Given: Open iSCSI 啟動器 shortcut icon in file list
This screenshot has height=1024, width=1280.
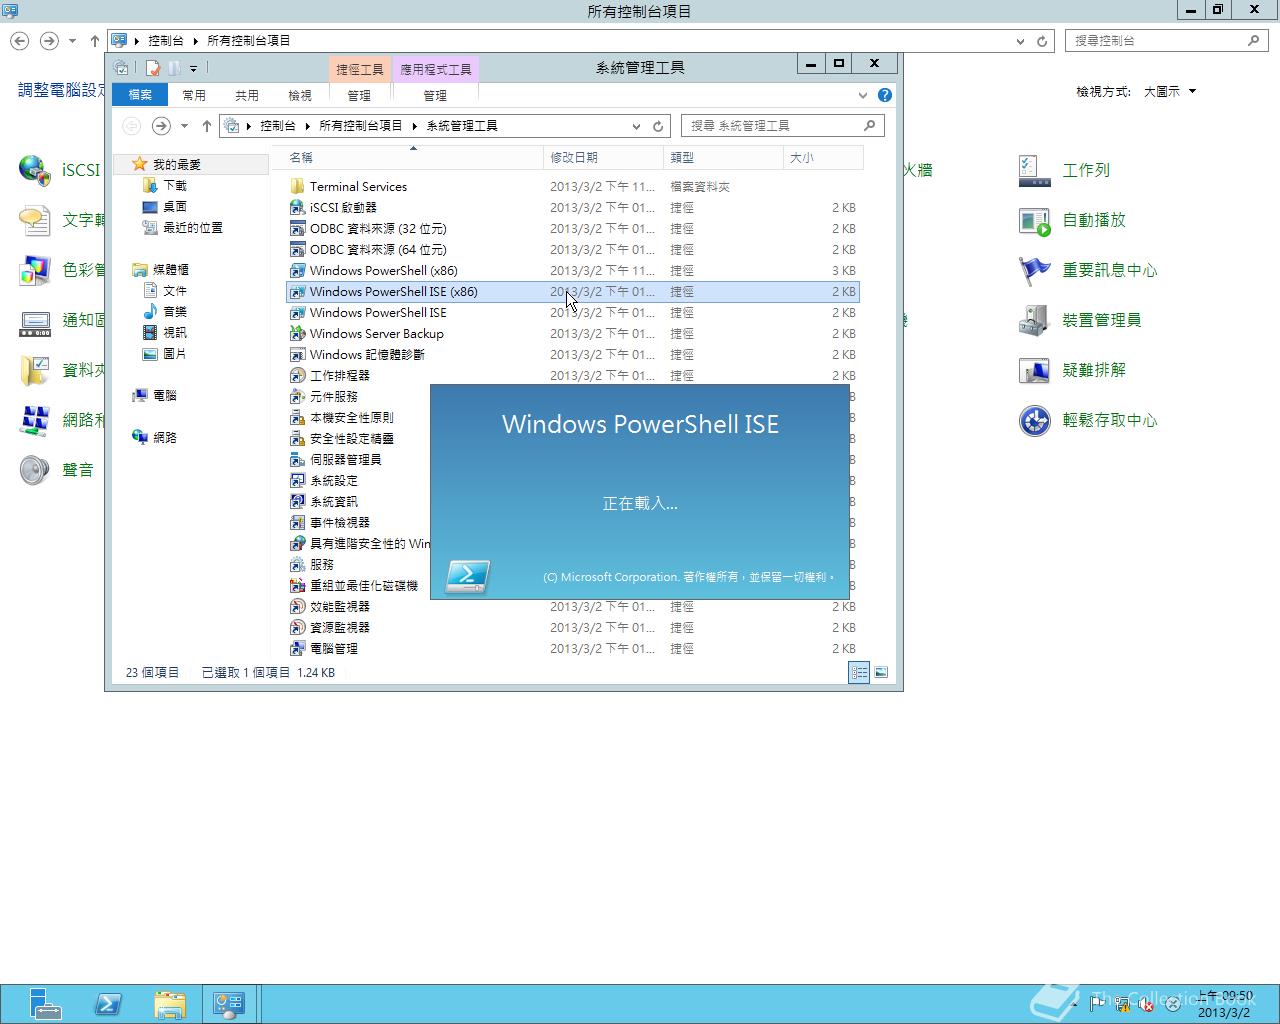Looking at the screenshot, I should 297,207.
